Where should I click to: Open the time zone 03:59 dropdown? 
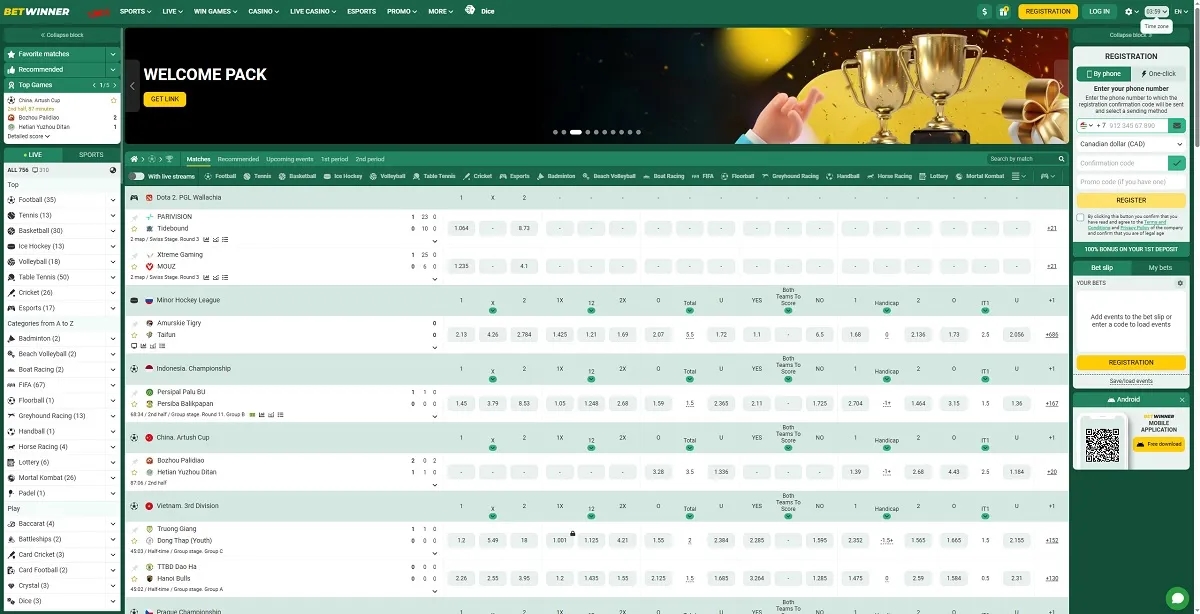click(x=1156, y=11)
